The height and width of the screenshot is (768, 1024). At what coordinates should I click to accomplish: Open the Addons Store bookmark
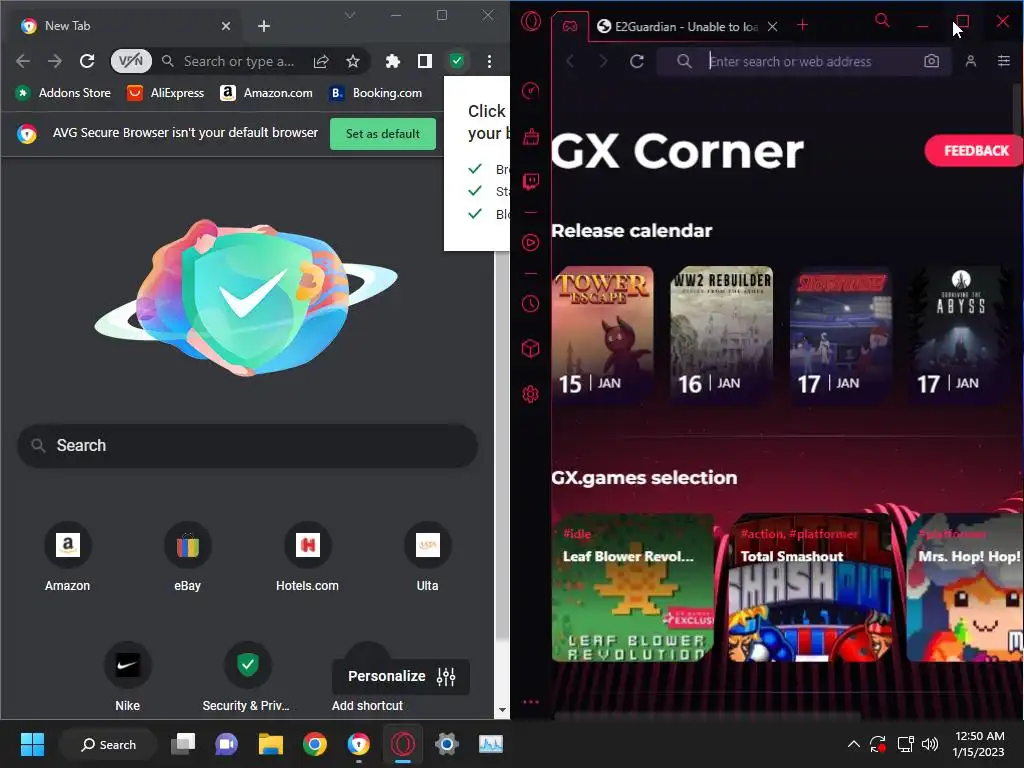63,93
